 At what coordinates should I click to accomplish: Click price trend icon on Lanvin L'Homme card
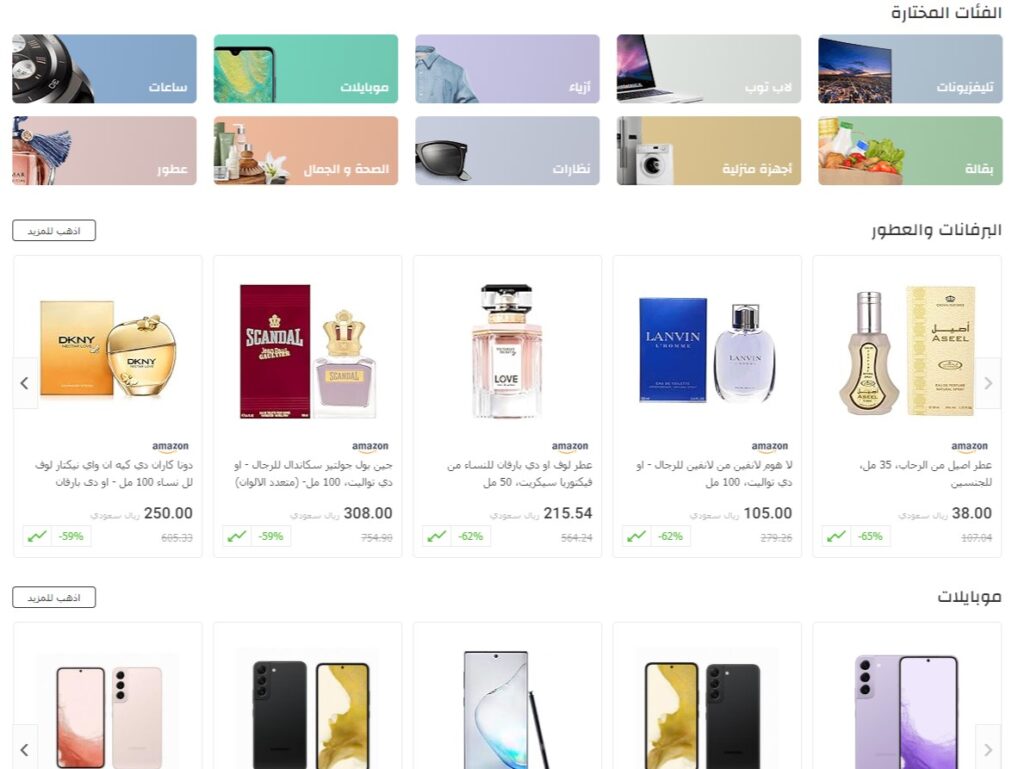(x=637, y=536)
